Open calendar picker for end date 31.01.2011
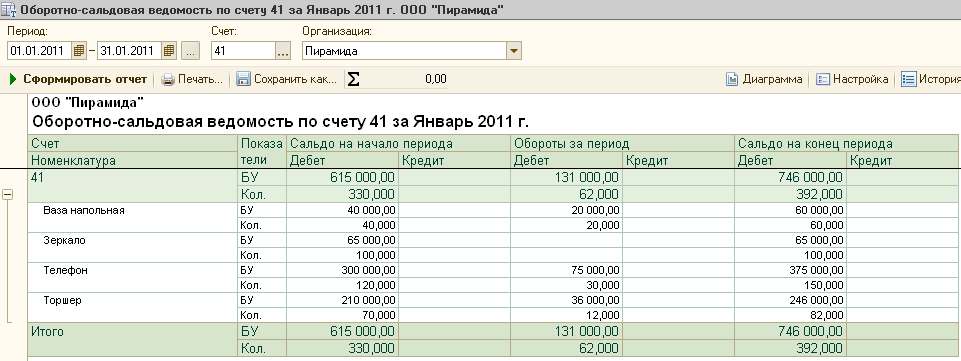Screen dimensions: 961x361 click(x=169, y=51)
